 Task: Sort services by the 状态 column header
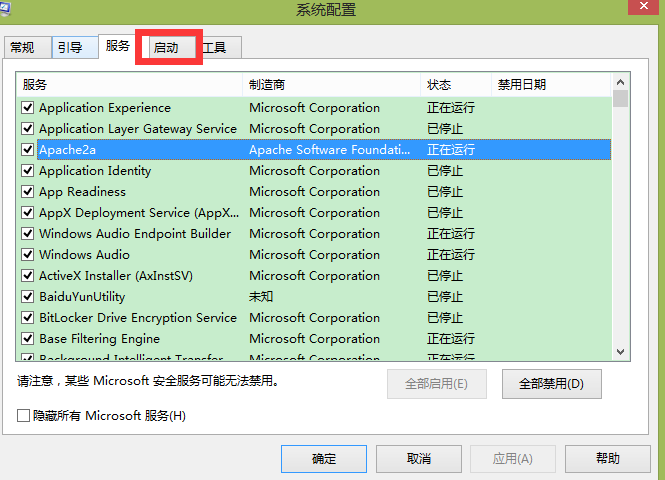pyautogui.click(x=439, y=85)
